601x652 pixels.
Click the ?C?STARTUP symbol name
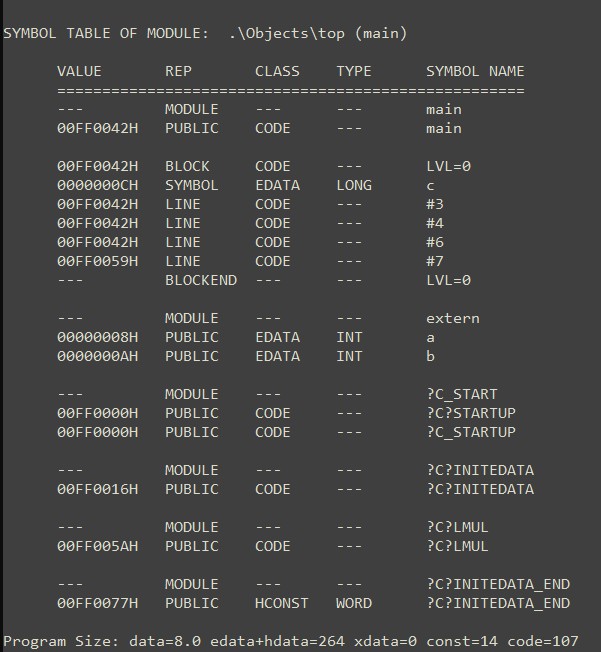(x=471, y=413)
